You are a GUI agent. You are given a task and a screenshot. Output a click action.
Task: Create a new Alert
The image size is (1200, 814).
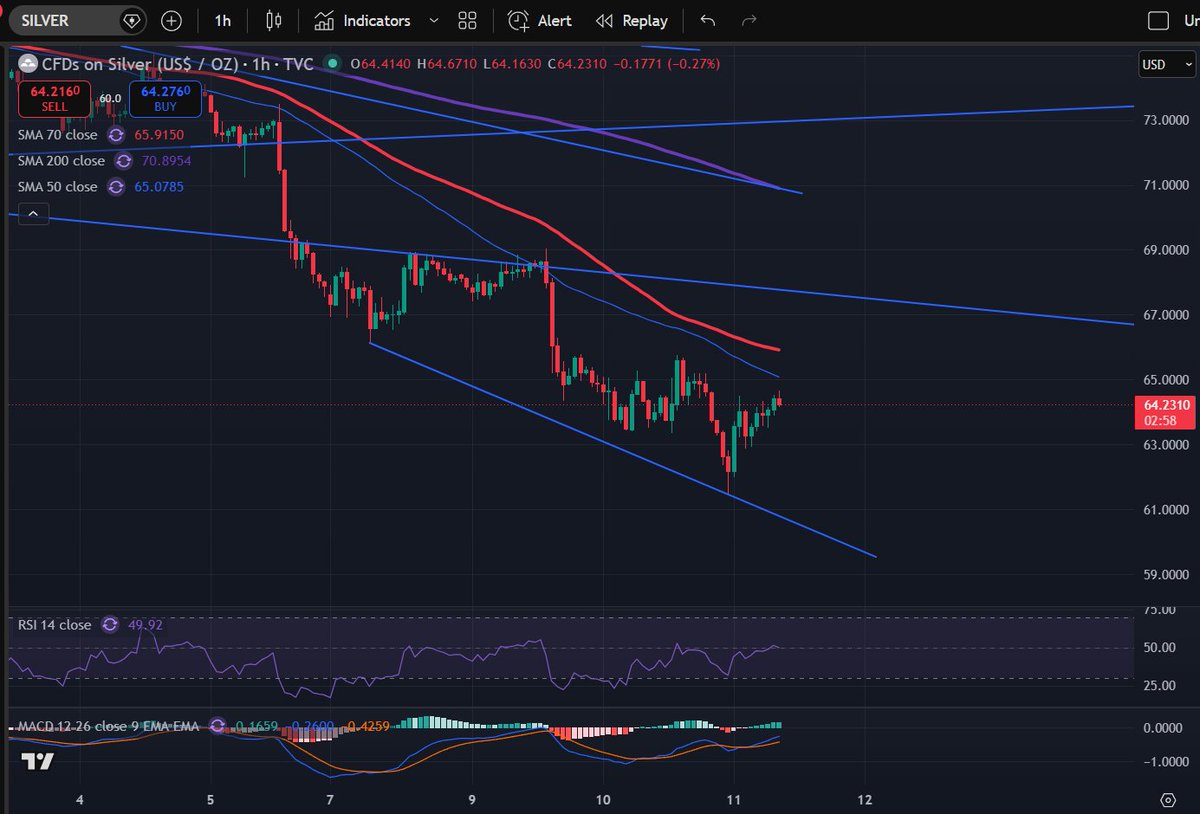click(x=540, y=20)
